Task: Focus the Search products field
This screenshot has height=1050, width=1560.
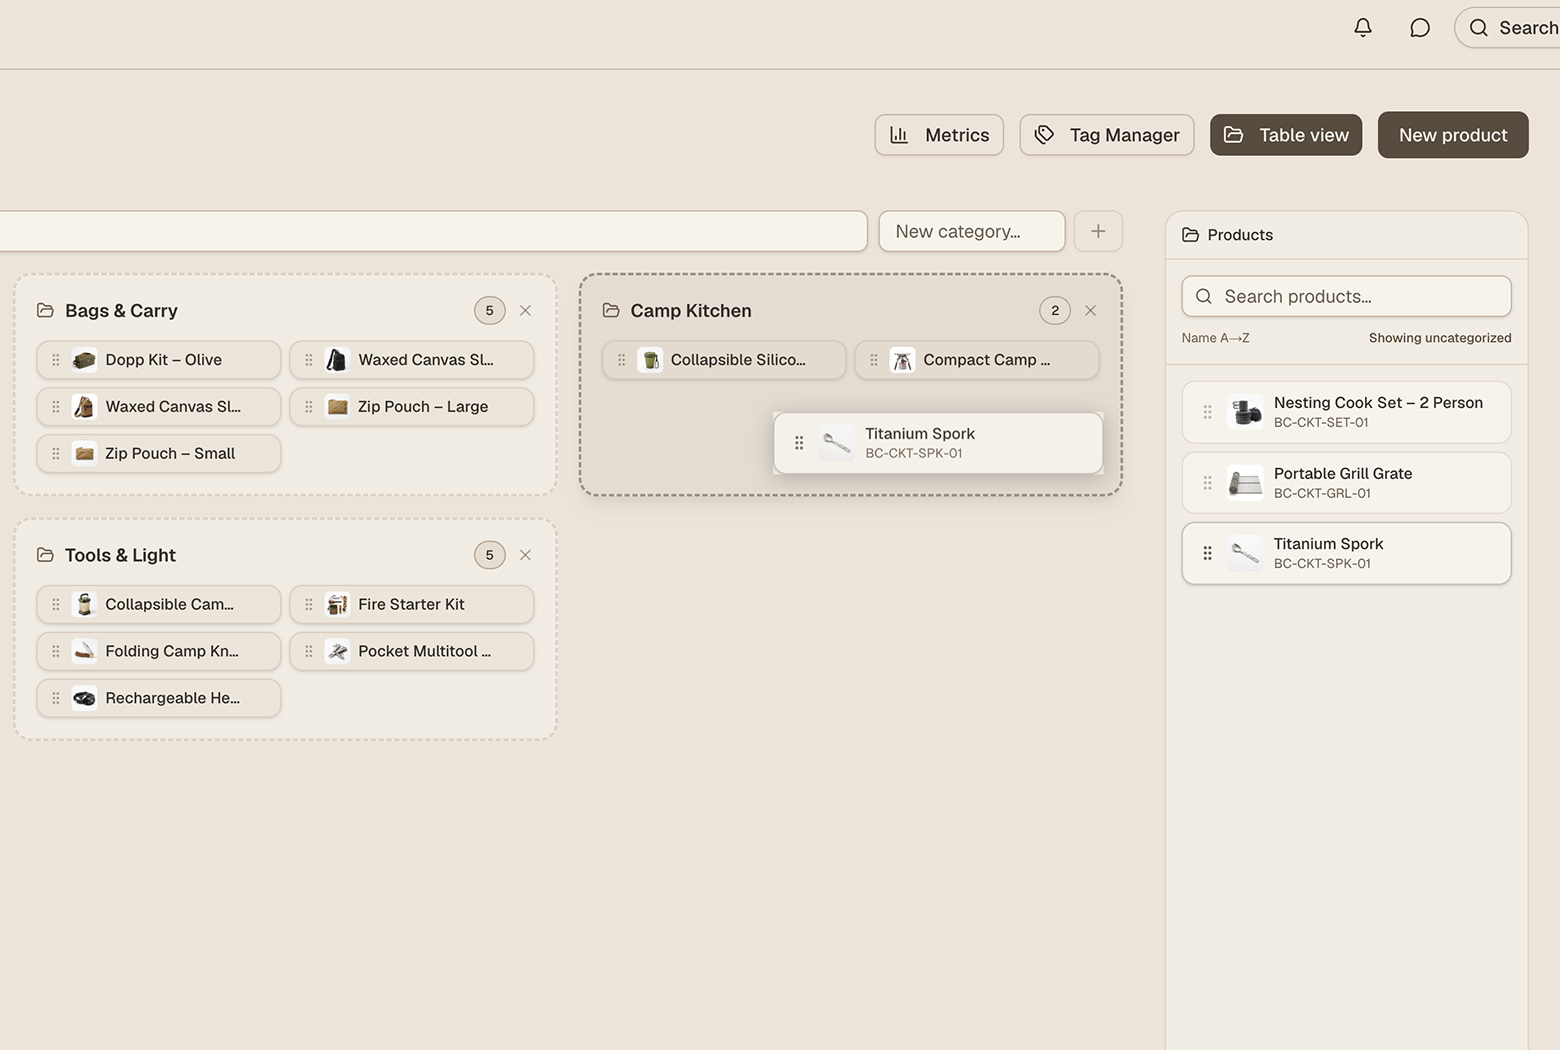Action: point(1346,296)
